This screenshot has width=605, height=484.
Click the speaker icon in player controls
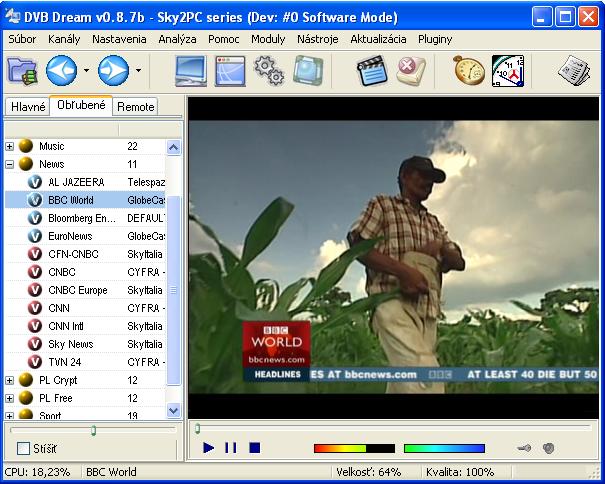tap(548, 448)
